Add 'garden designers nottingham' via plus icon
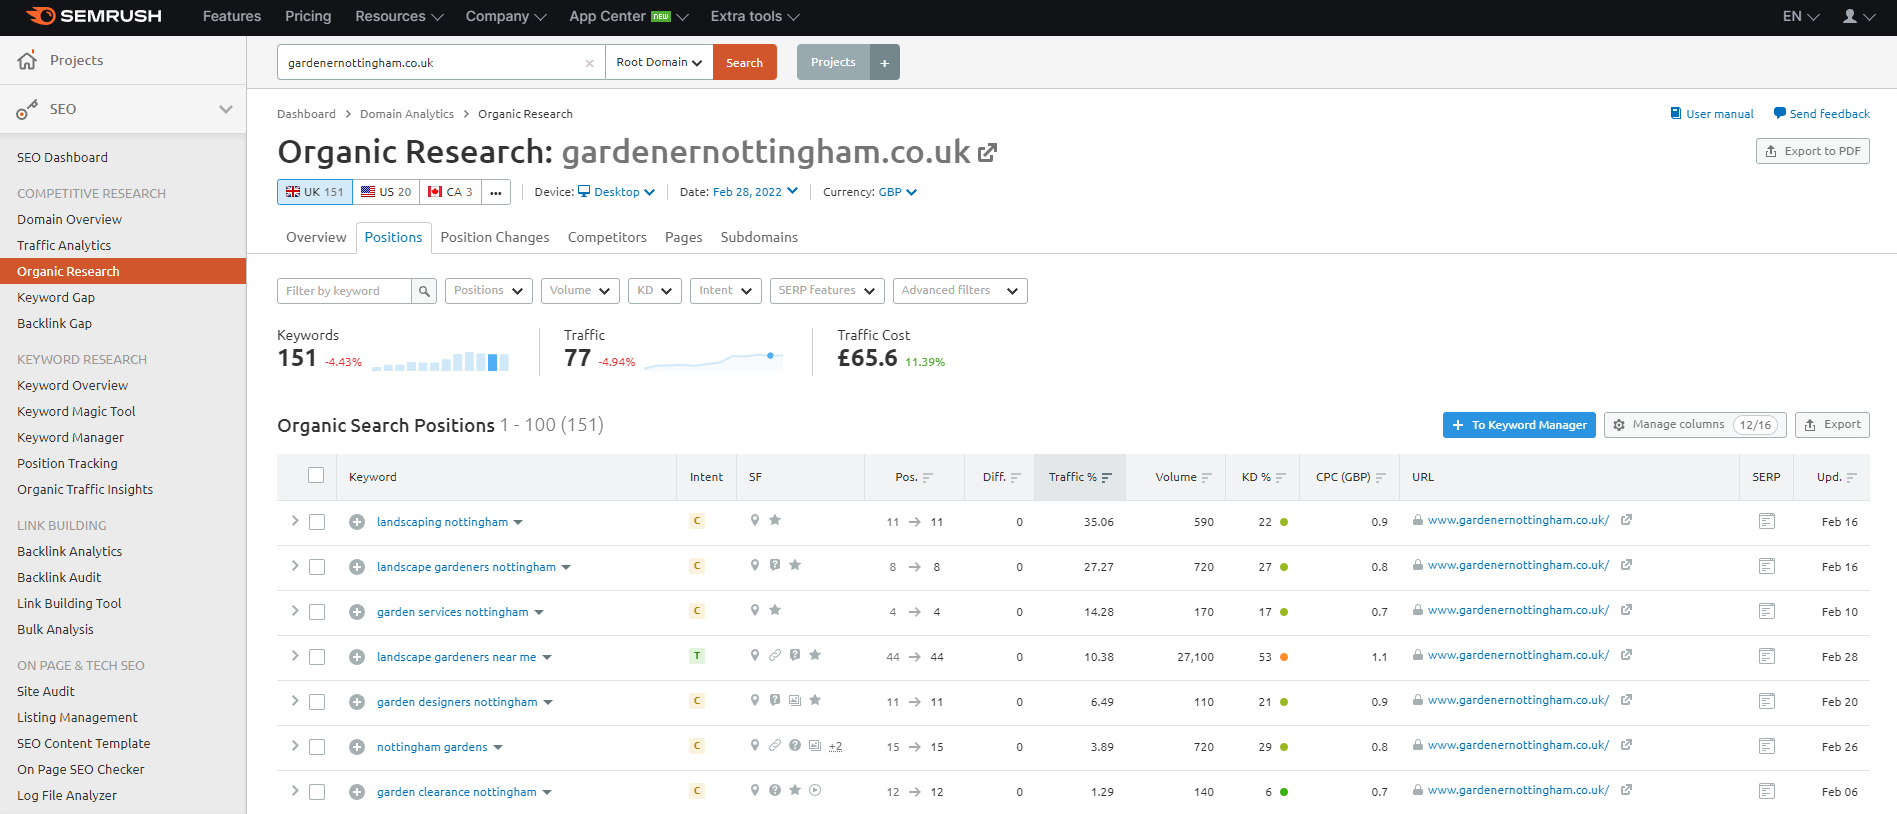 coord(357,702)
